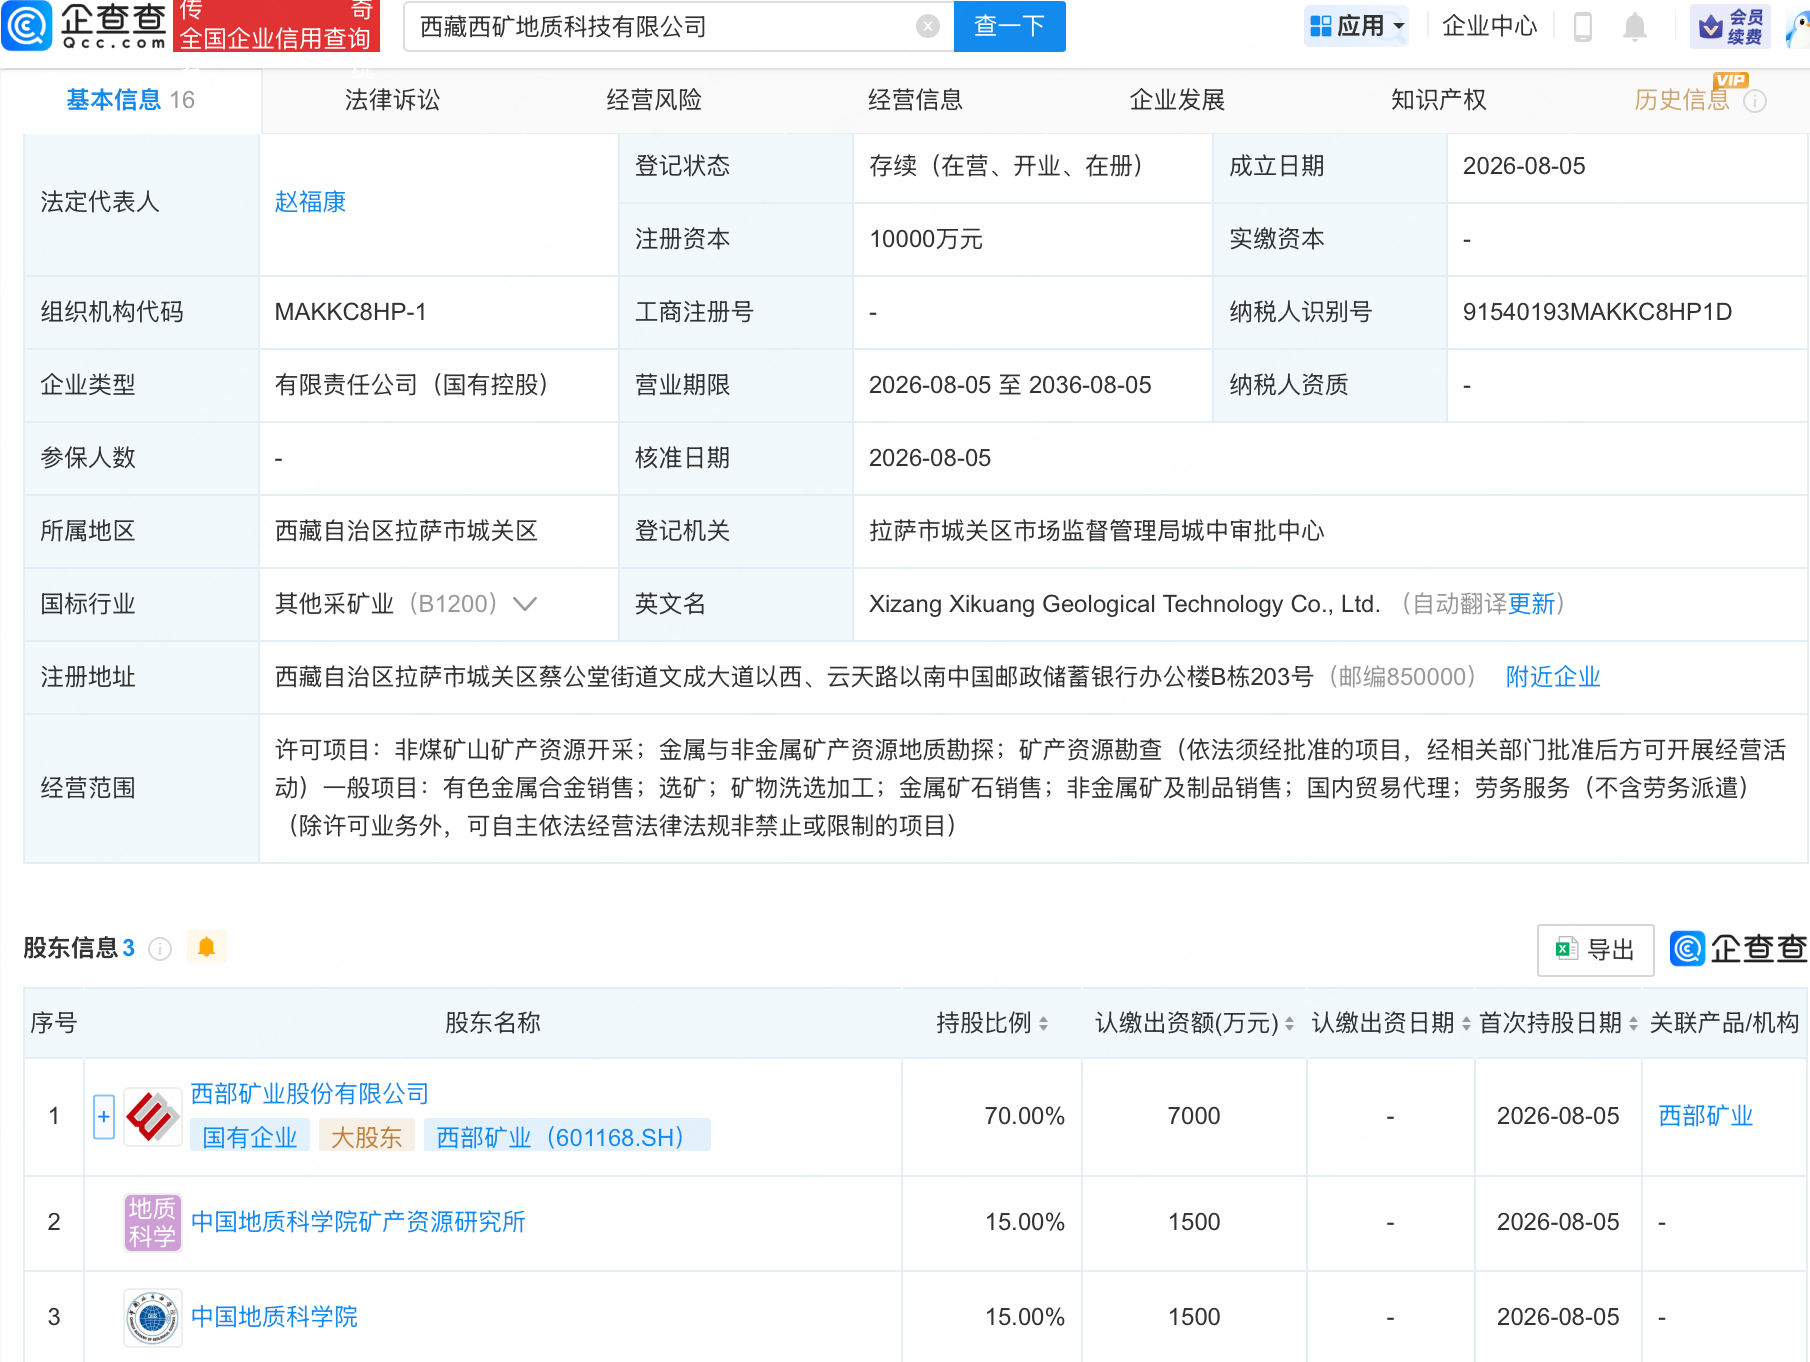Open 西部矿业股份有限公司 shareholder link
1810x1362 pixels.
point(310,1094)
